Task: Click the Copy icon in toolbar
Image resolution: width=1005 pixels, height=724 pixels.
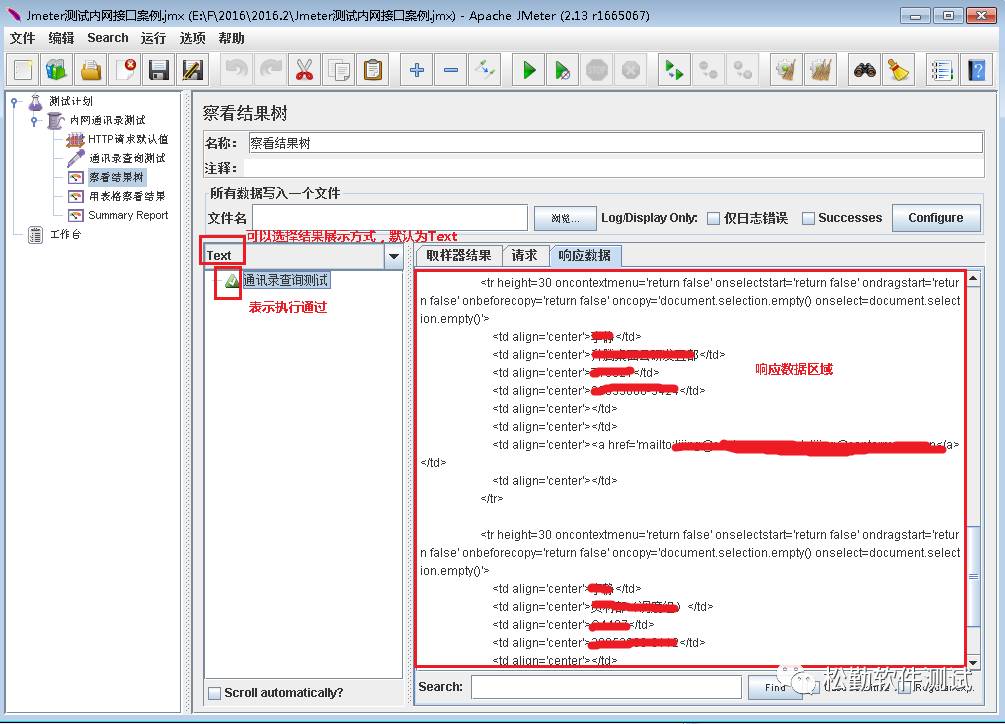Action: point(338,70)
